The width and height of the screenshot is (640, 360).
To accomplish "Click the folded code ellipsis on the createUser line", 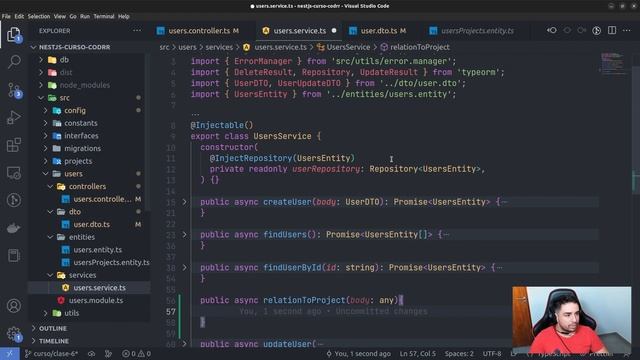I will [504, 202].
